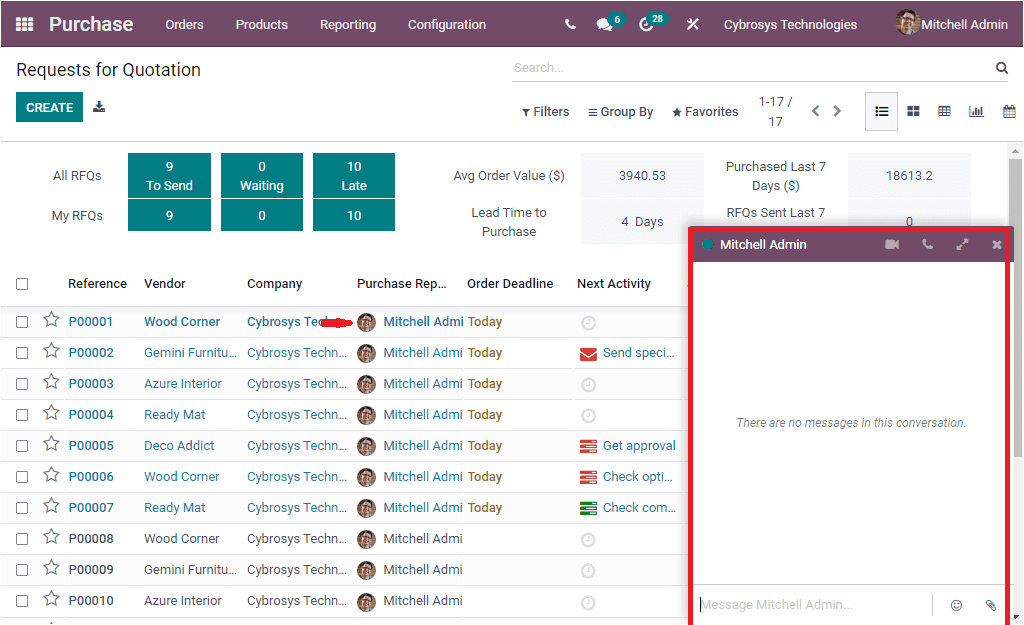Image resolution: width=1024 pixels, height=625 pixels.
Task: Open the Configuration menu
Action: click(x=446, y=24)
